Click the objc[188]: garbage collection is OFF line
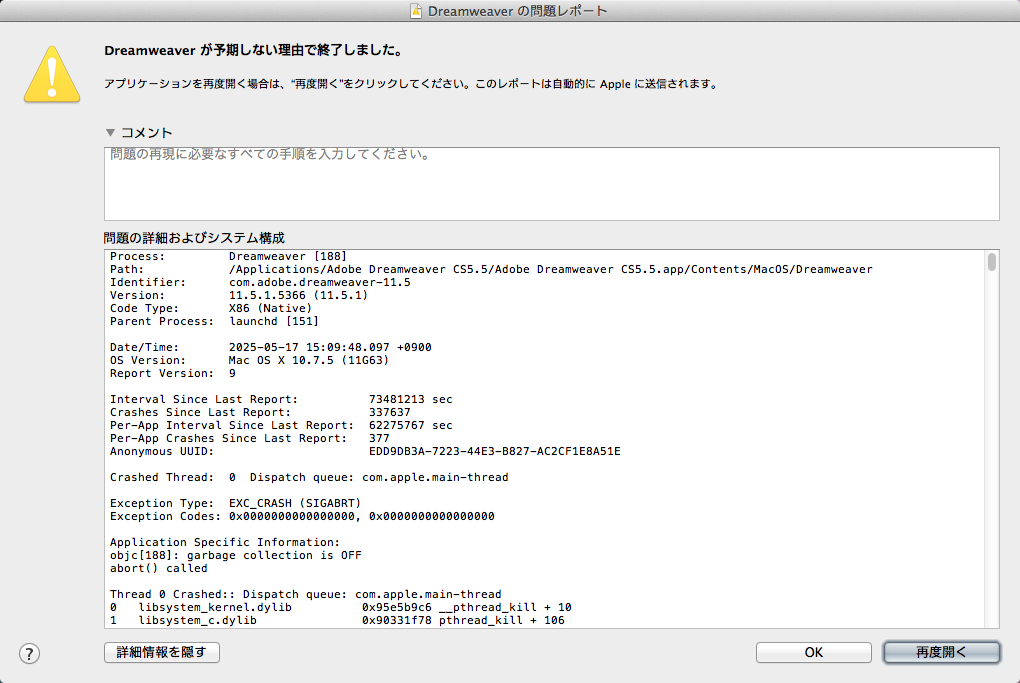The width and height of the screenshot is (1020, 683). [235, 556]
